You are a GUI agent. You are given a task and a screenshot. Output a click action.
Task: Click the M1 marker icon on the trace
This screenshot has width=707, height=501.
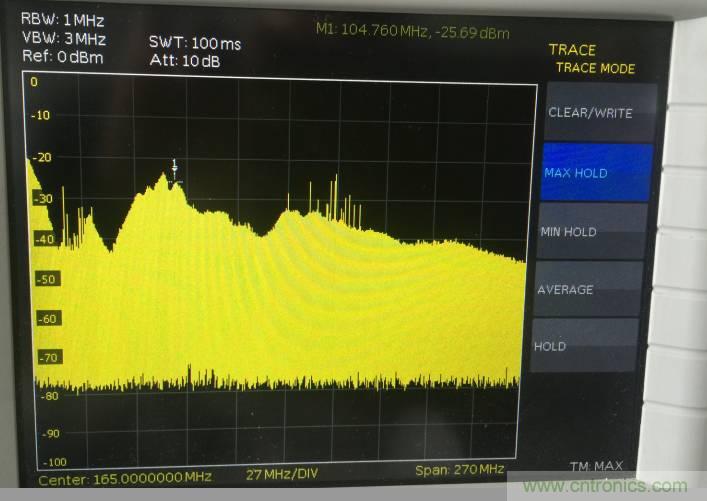click(x=175, y=167)
